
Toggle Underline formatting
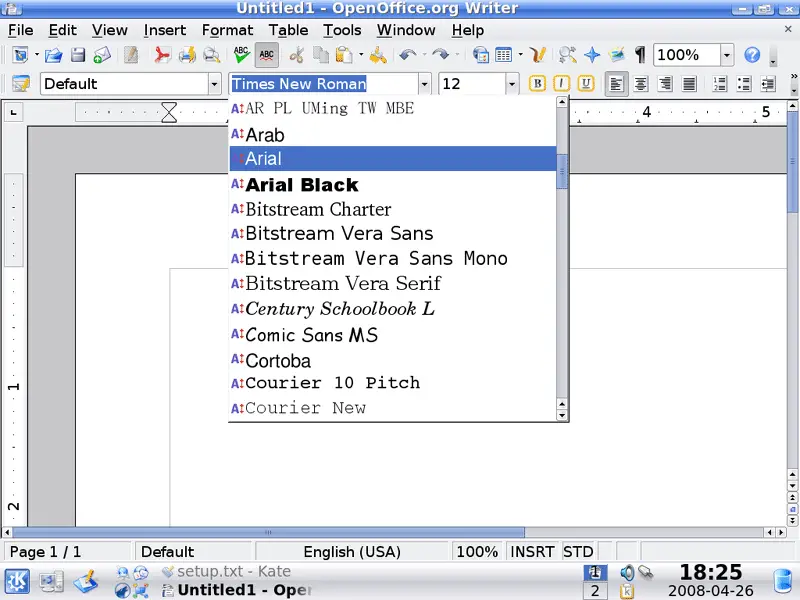(586, 84)
